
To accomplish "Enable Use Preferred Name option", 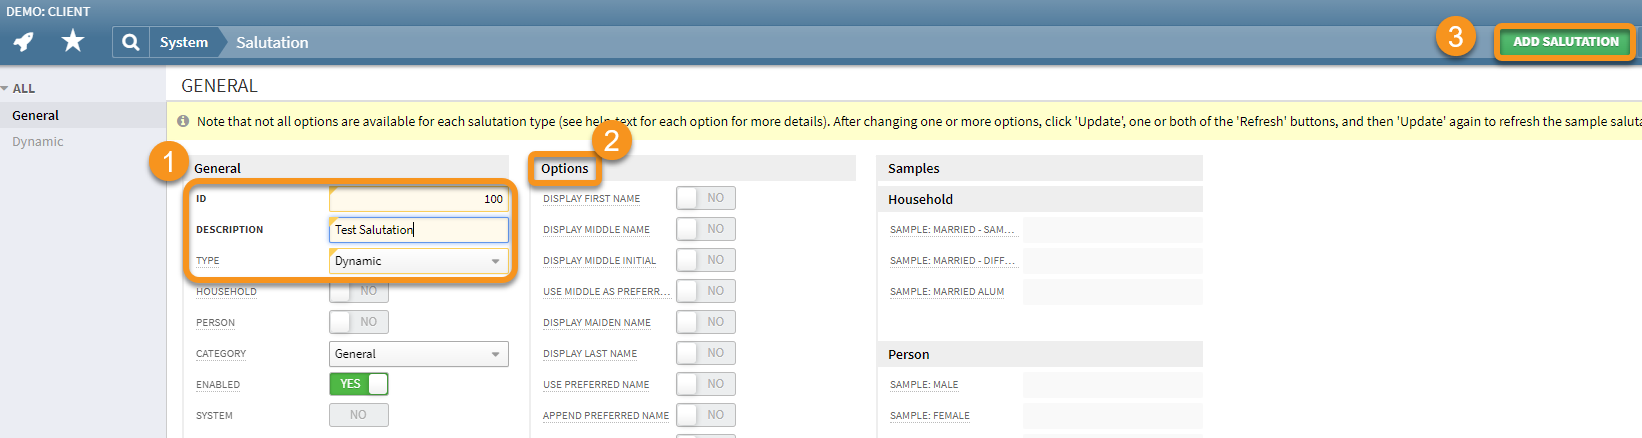I will pyautogui.click(x=705, y=384).
